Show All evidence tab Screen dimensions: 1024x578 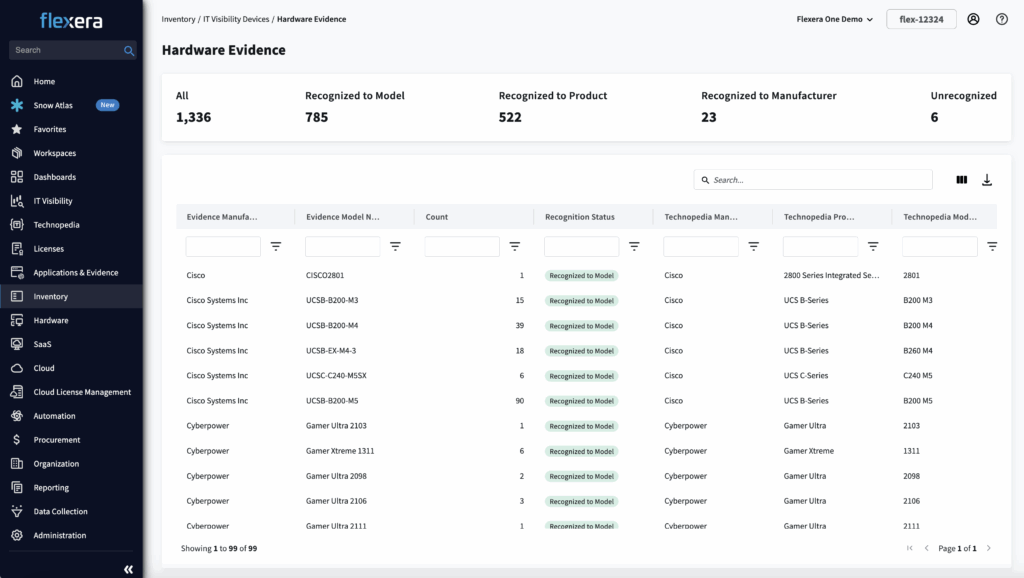click(193, 107)
